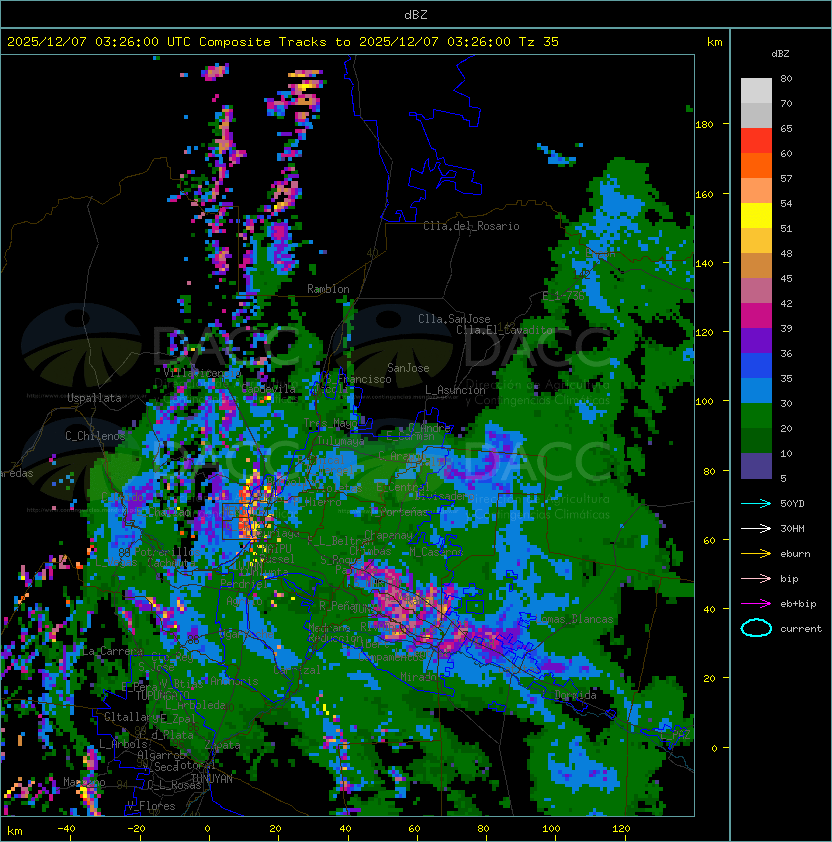Click the 'current' legend label
This screenshot has width=832, height=842.
coord(801,629)
